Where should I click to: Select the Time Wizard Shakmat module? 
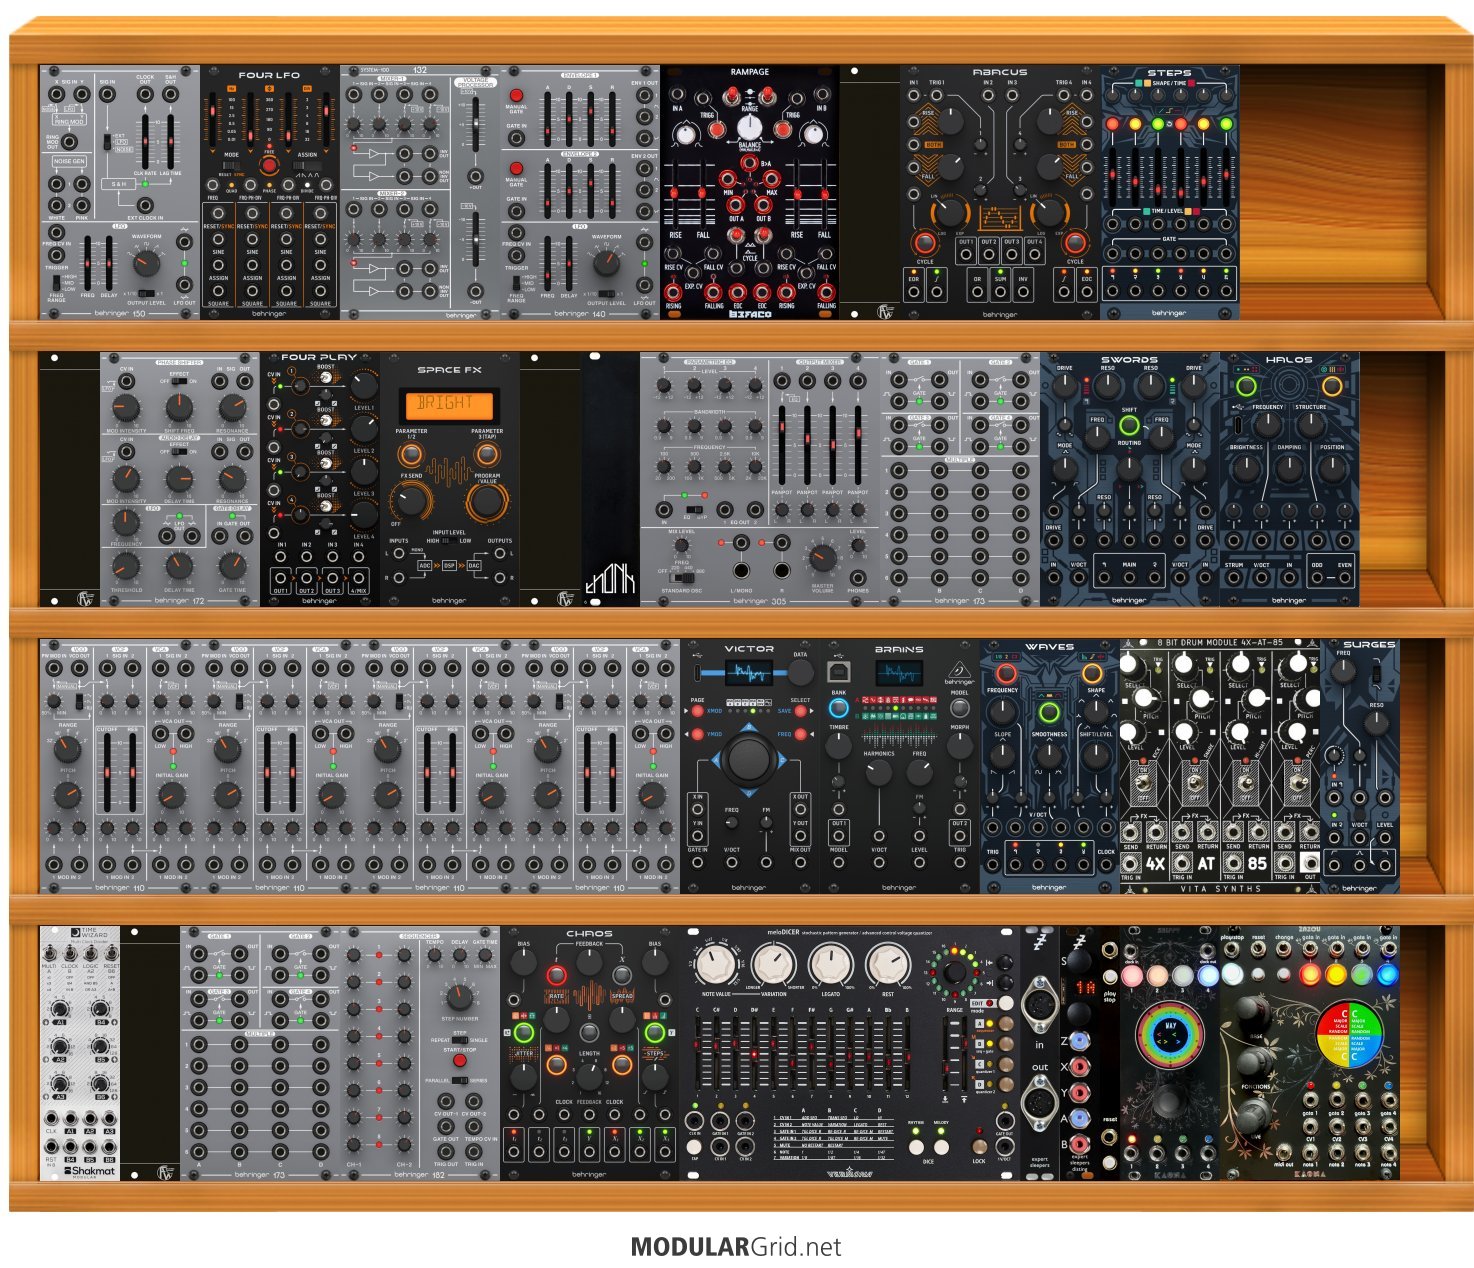pyautogui.click(x=80, y=1053)
